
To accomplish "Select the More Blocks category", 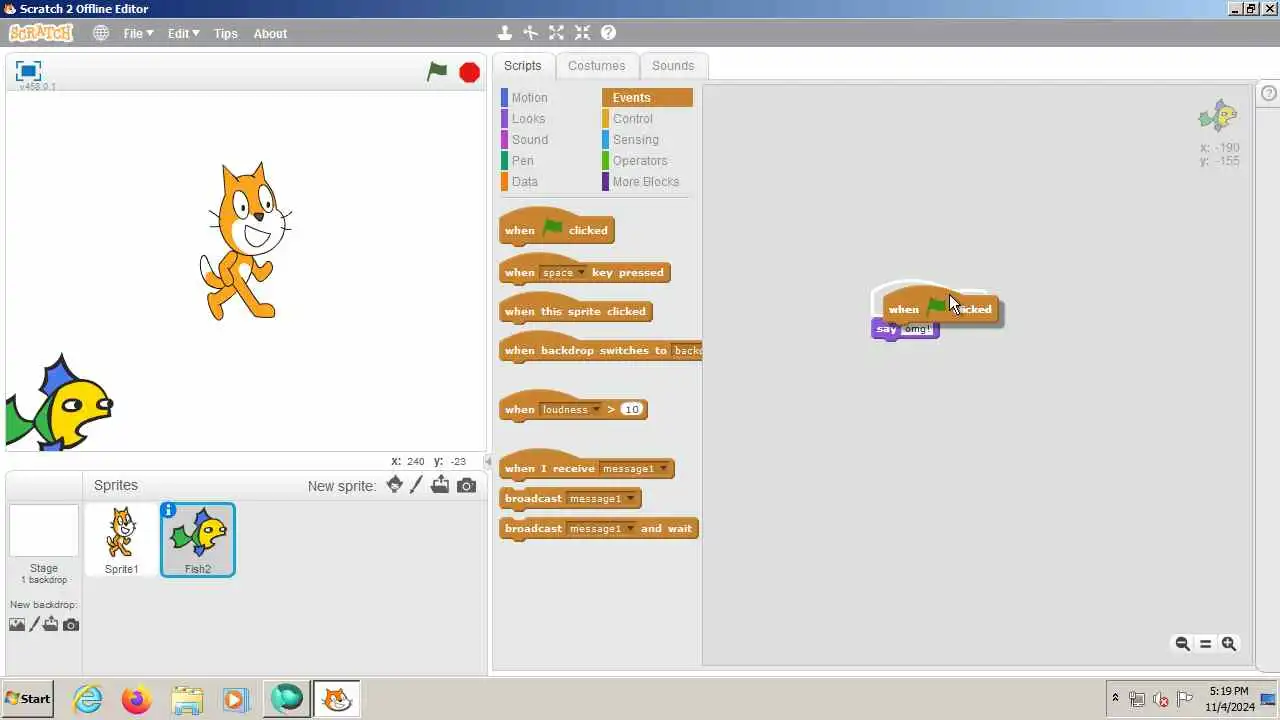I will pos(645,181).
